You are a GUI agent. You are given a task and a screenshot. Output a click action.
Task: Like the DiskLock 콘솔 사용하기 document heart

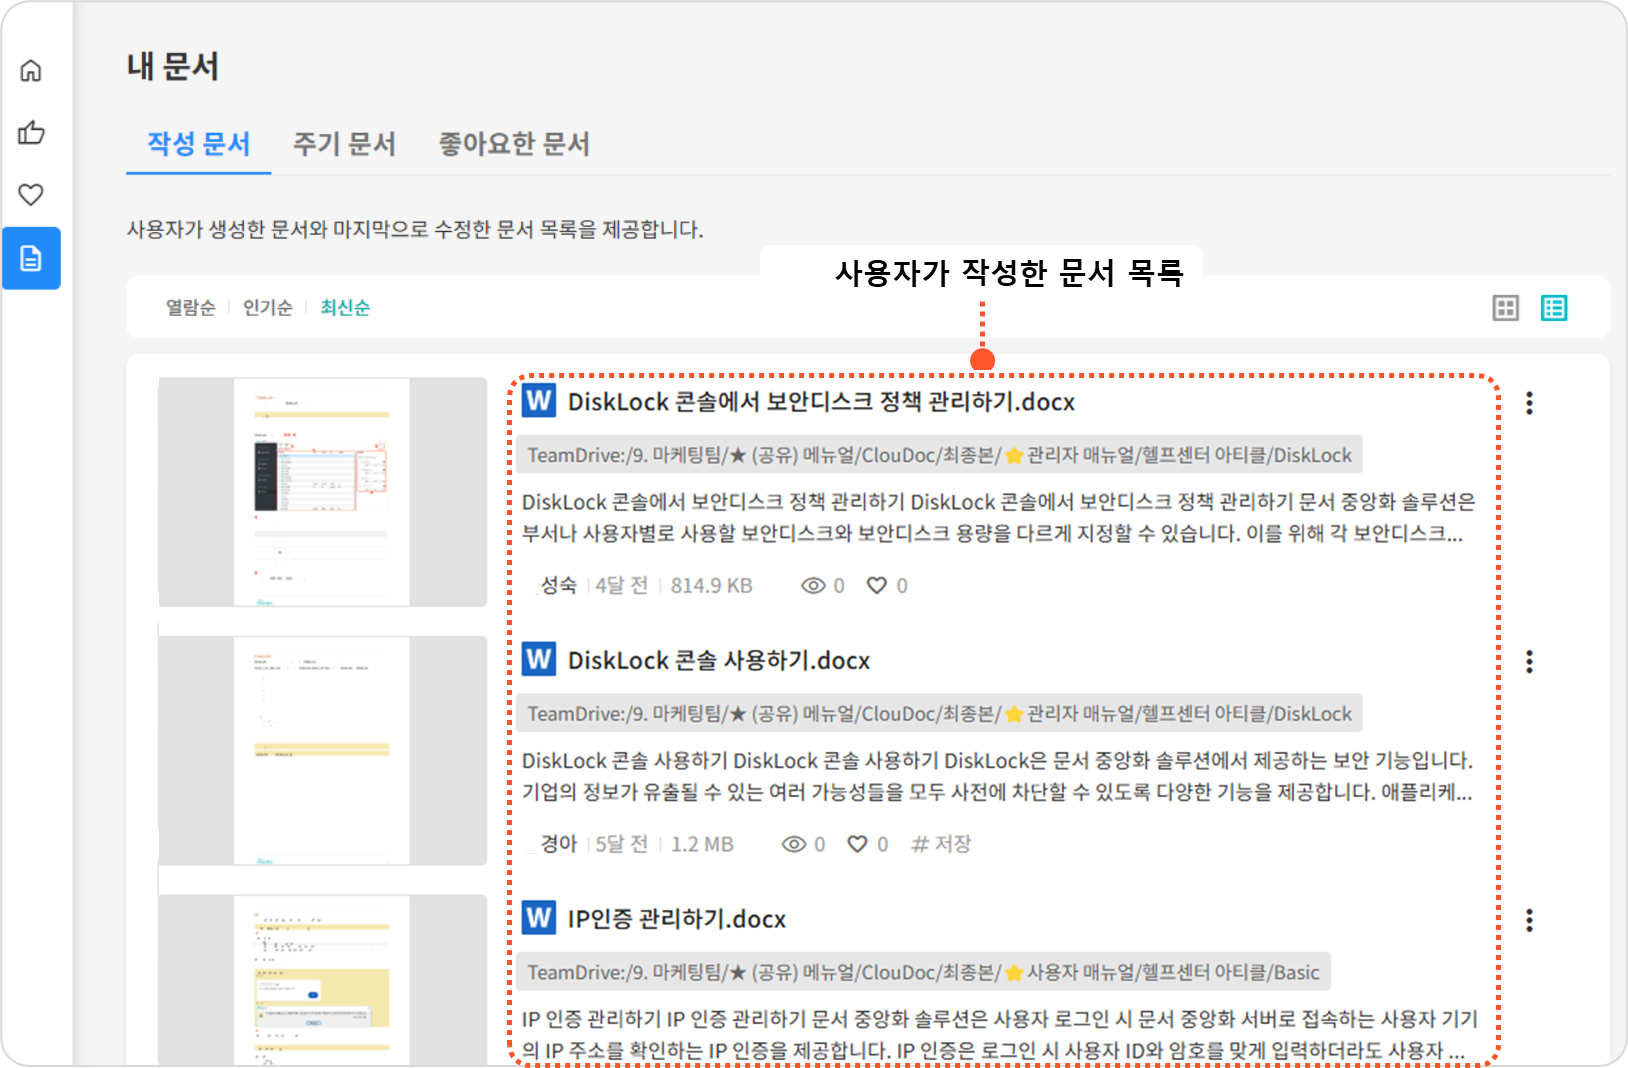click(857, 844)
